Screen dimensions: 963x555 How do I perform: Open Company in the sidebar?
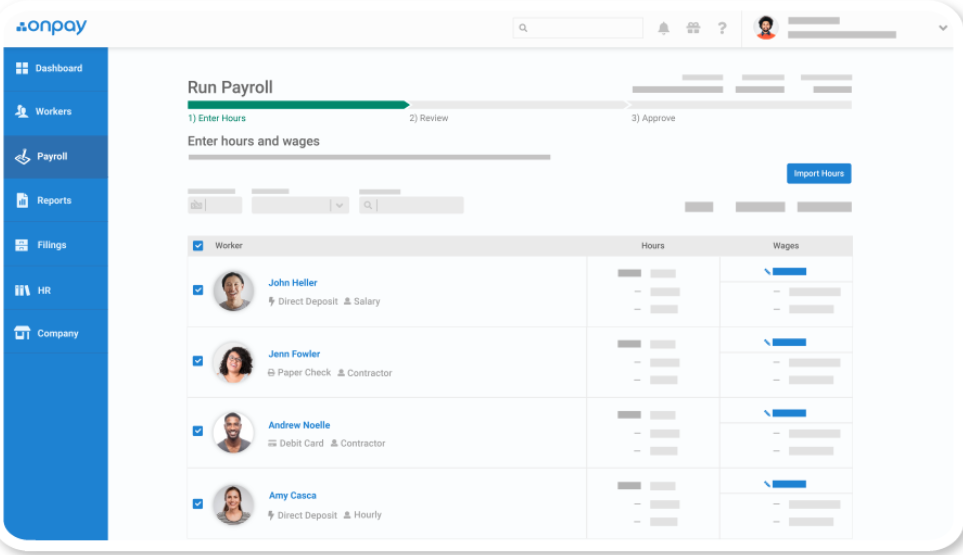(x=56, y=333)
